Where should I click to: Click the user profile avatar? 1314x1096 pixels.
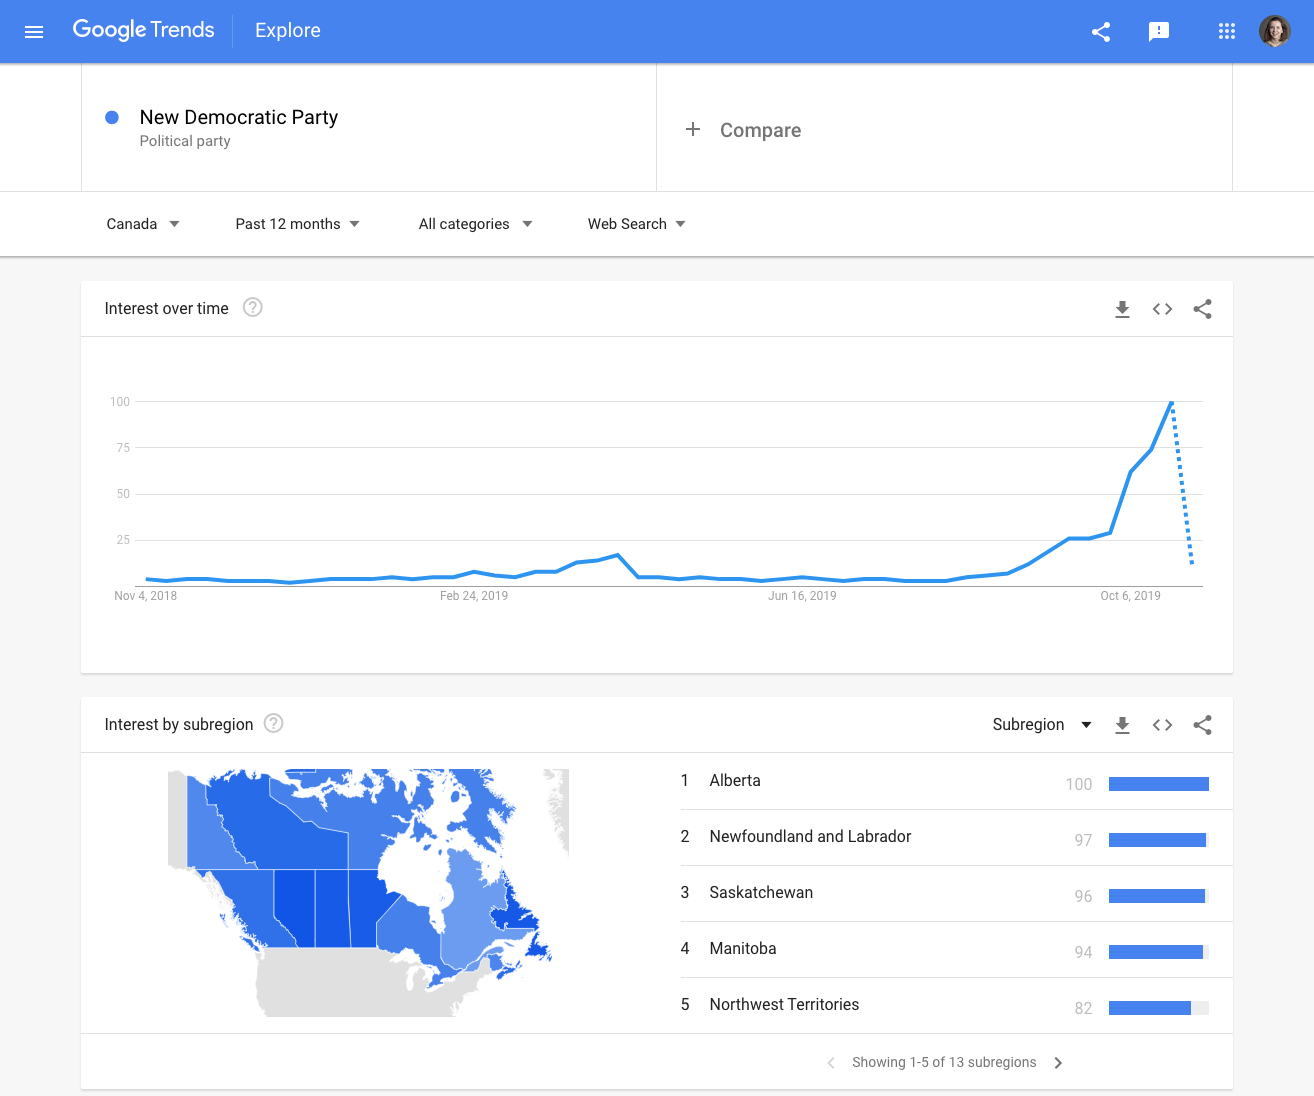click(x=1274, y=31)
